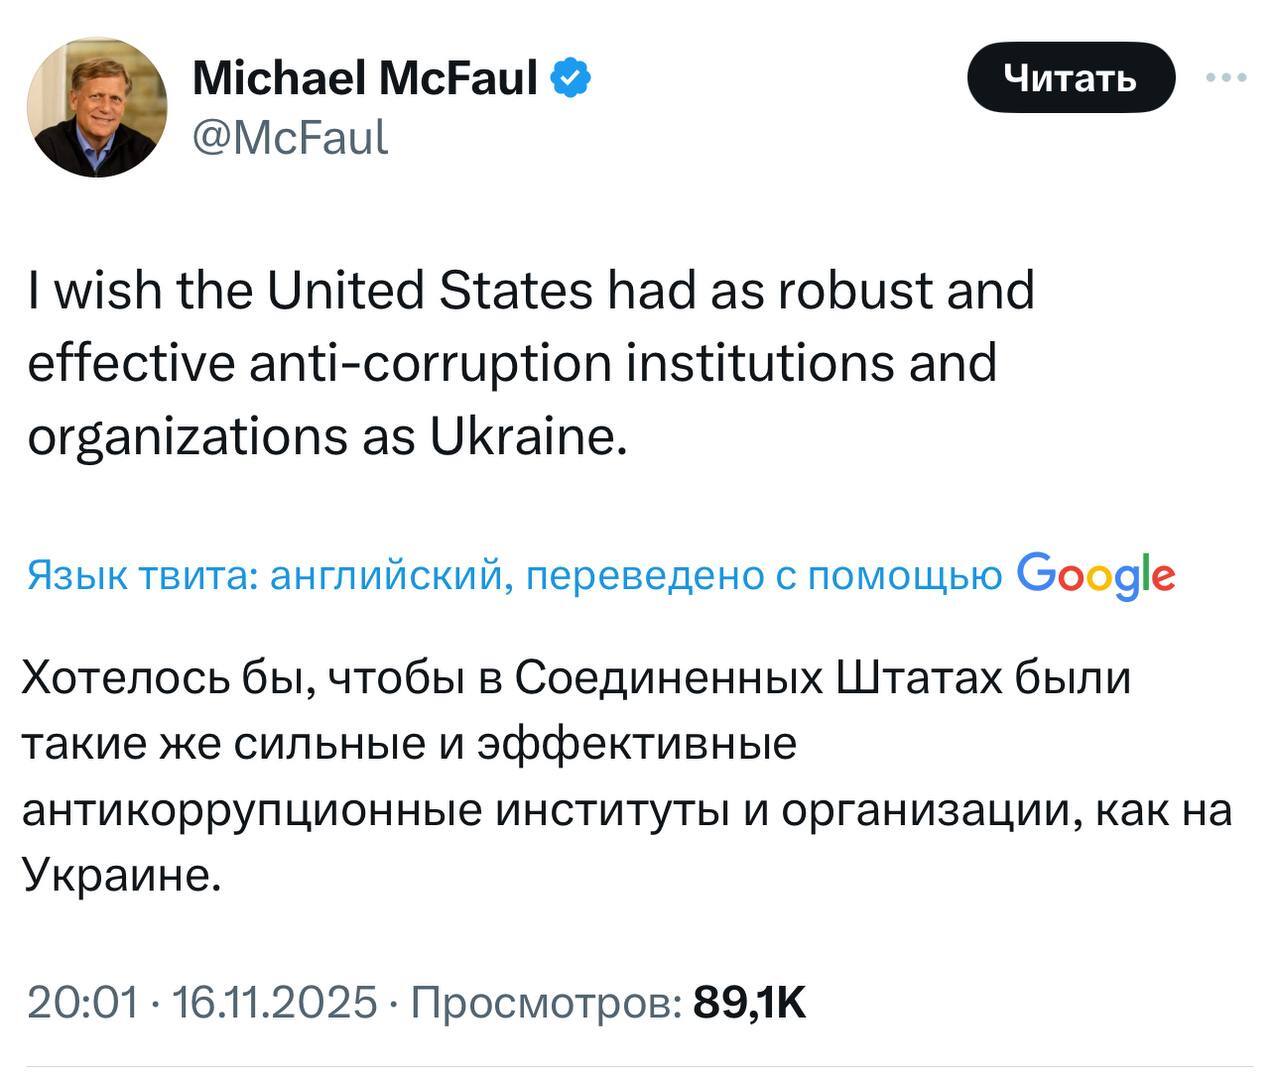Click the phrase "United States" in tweet
The height and width of the screenshot is (1079, 1280).
coord(430,292)
